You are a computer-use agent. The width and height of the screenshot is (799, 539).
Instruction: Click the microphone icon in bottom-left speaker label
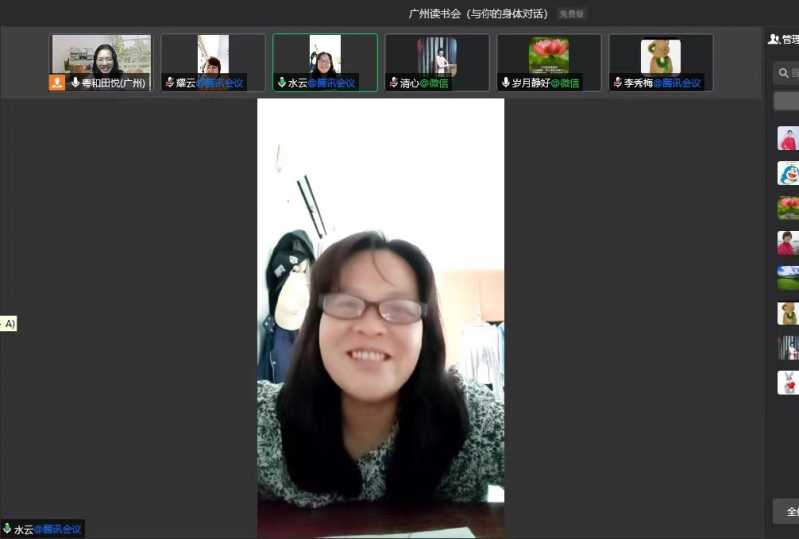click(x=7, y=529)
